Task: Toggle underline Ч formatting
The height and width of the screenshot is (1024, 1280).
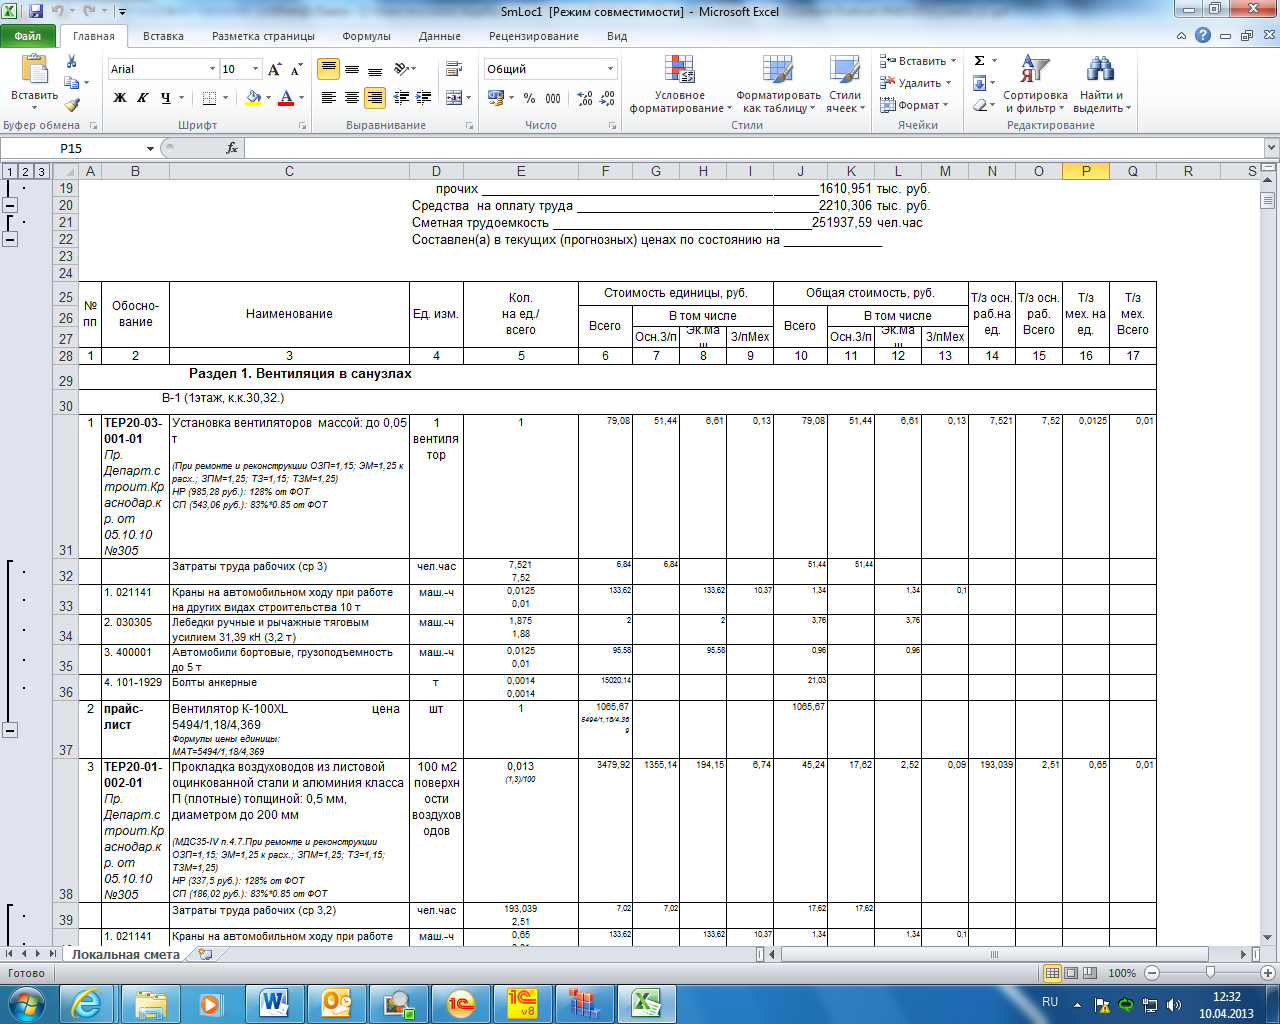Action: 166,98
